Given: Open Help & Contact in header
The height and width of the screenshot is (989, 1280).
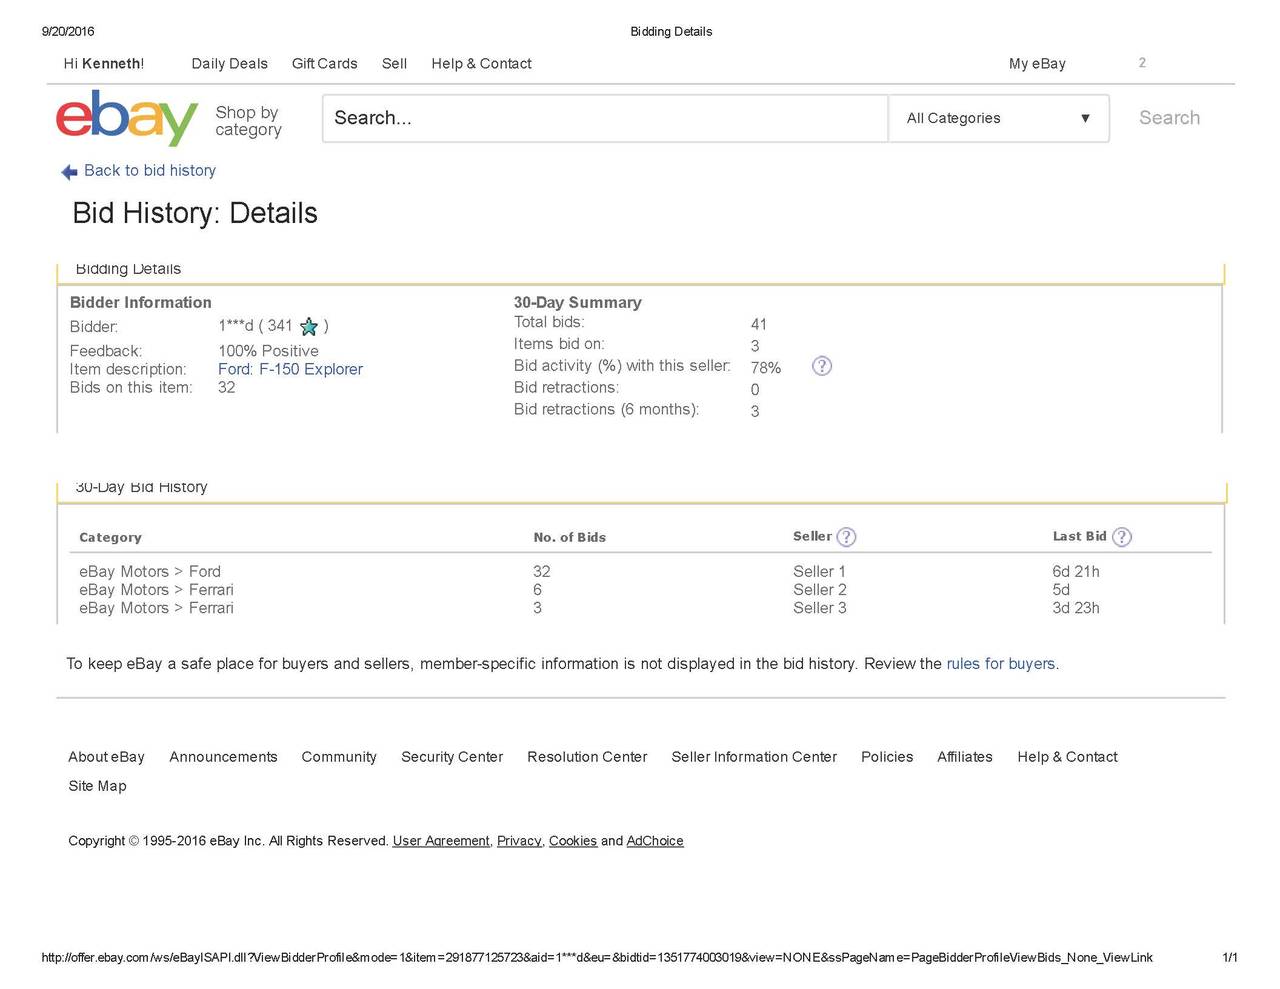Looking at the screenshot, I should 481,63.
